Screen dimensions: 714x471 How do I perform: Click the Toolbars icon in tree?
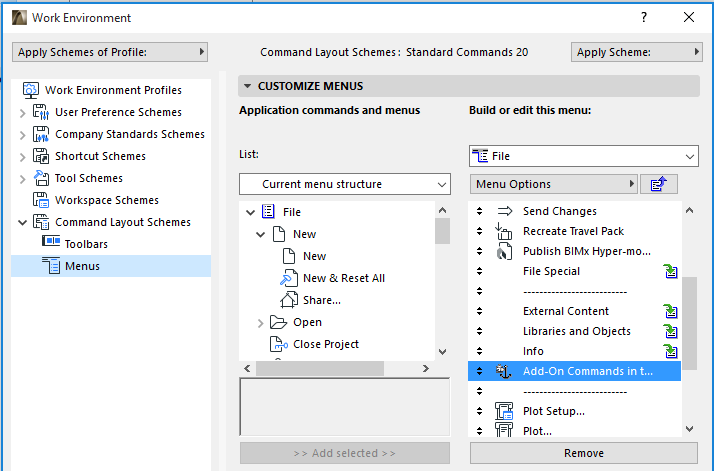click(x=51, y=243)
